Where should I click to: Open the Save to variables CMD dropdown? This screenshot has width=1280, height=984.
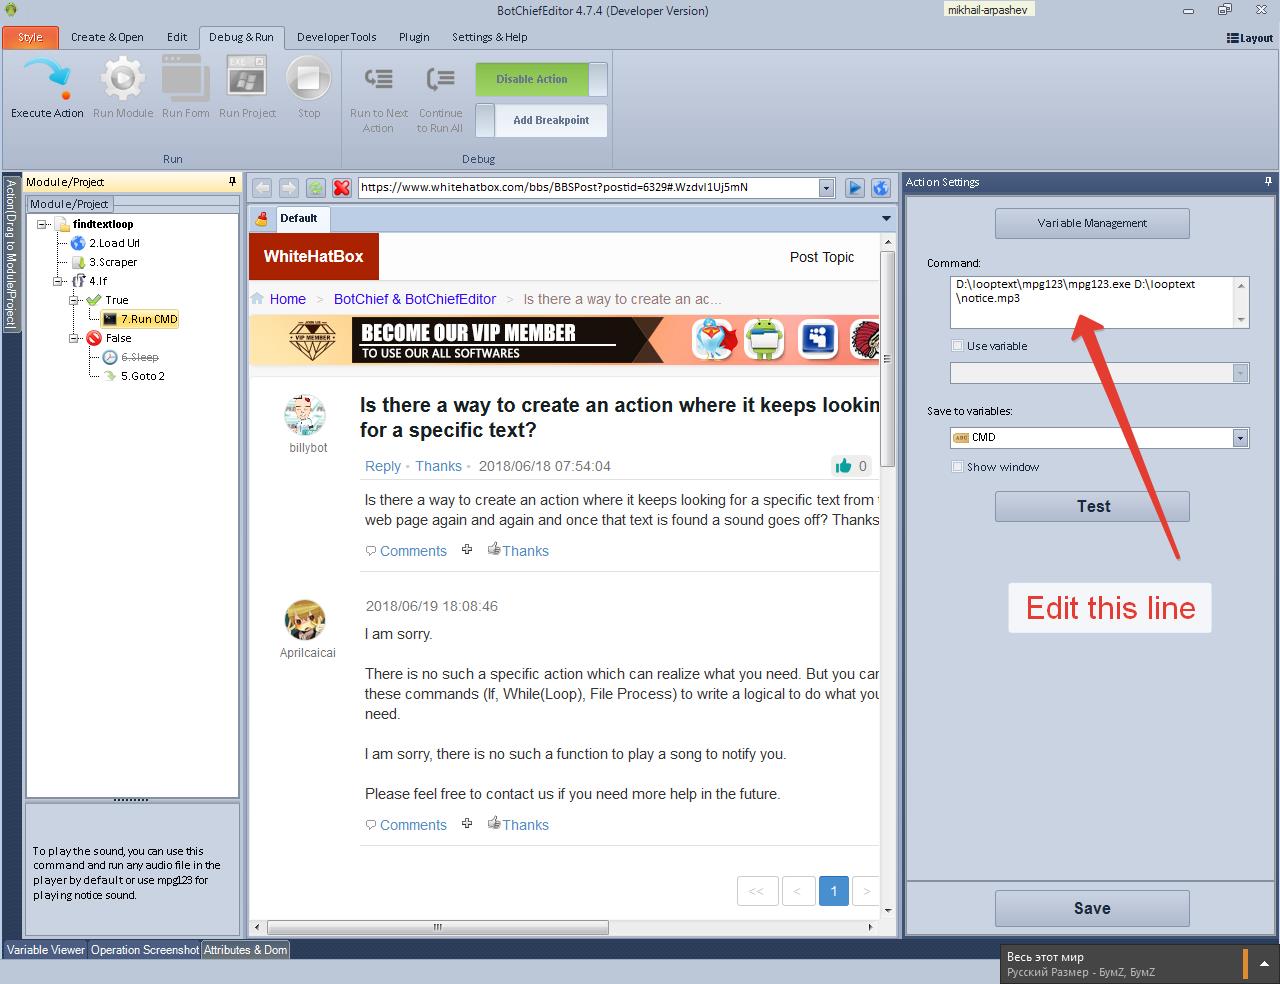(x=1240, y=438)
